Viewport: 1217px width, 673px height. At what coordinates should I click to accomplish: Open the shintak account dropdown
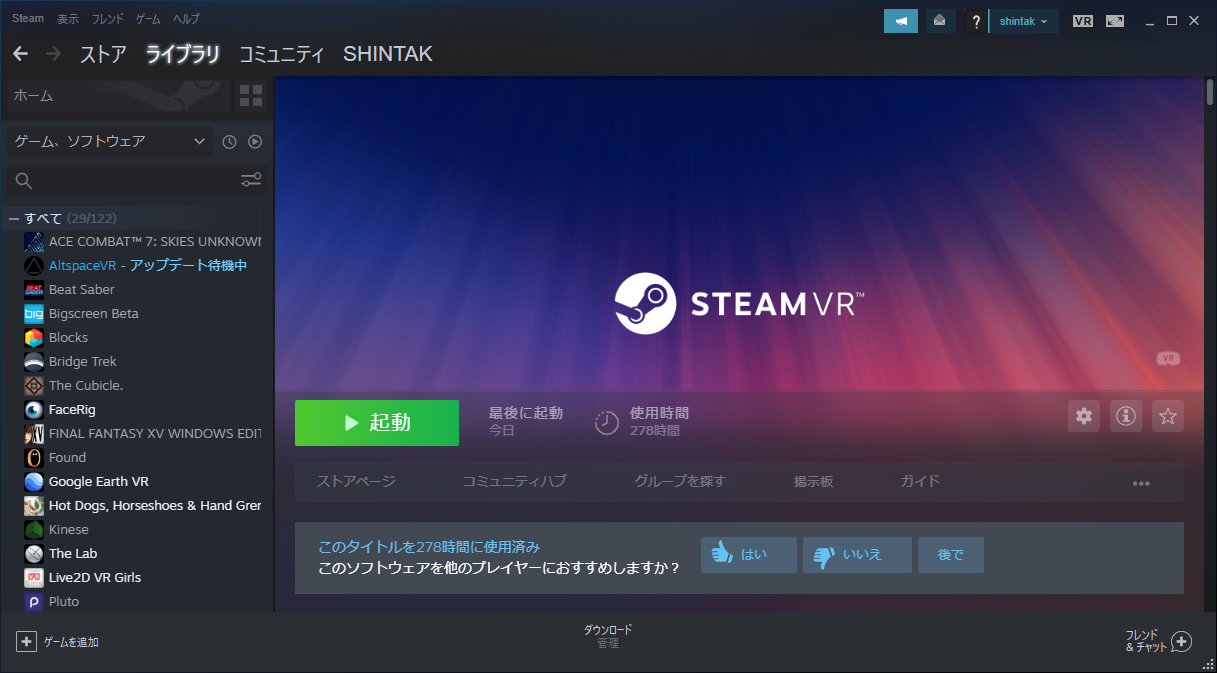[1024, 21]
